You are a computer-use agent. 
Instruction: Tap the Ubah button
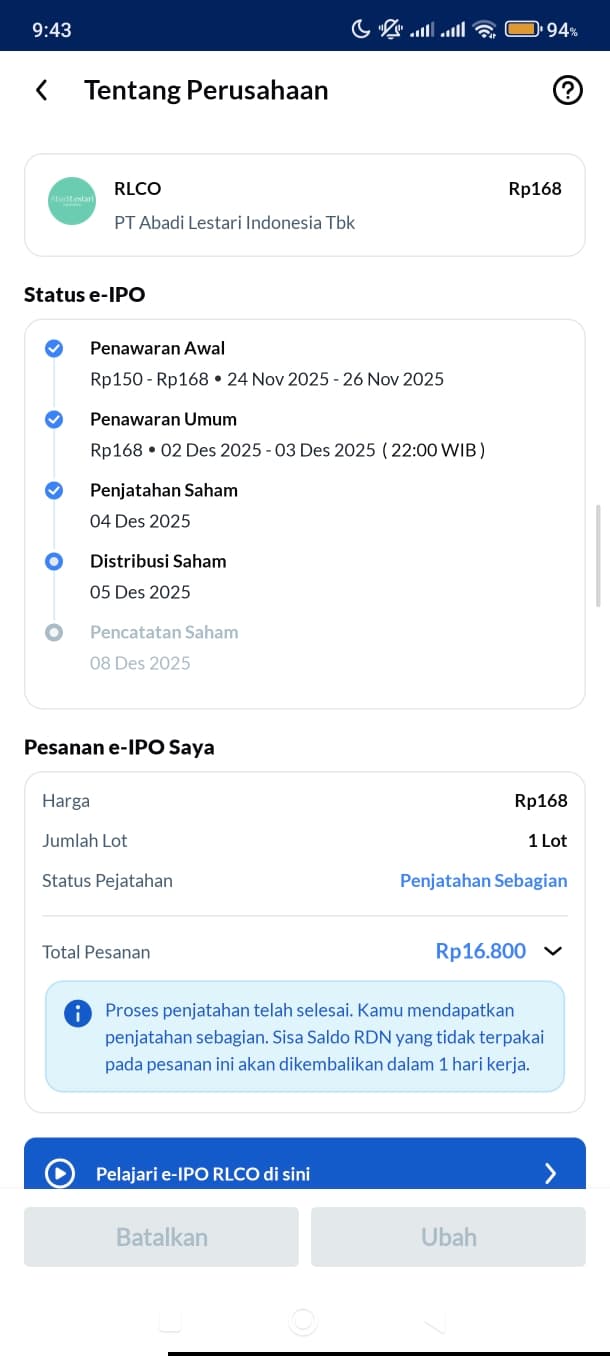click(448, 1237)
